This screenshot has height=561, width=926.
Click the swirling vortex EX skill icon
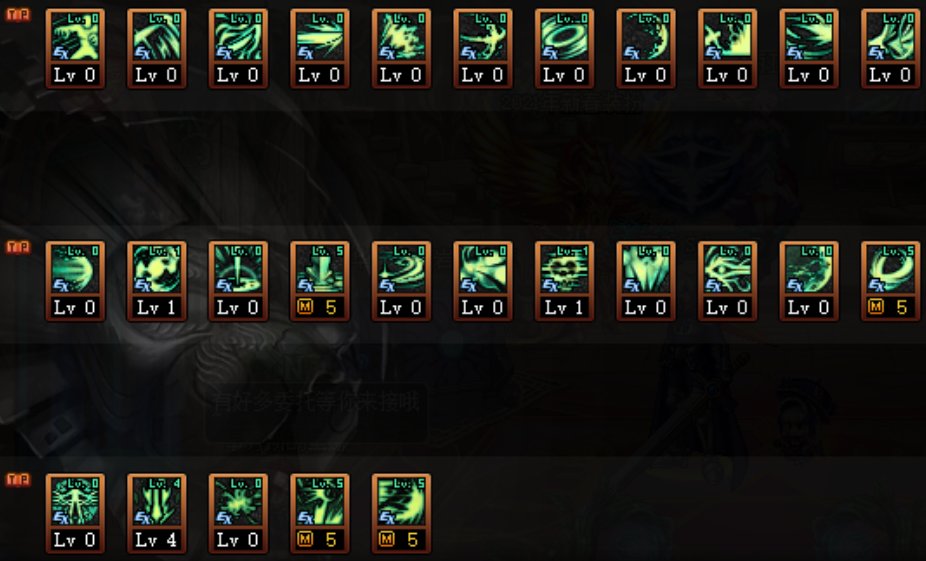pyautogui.click(x=401, y=270)
